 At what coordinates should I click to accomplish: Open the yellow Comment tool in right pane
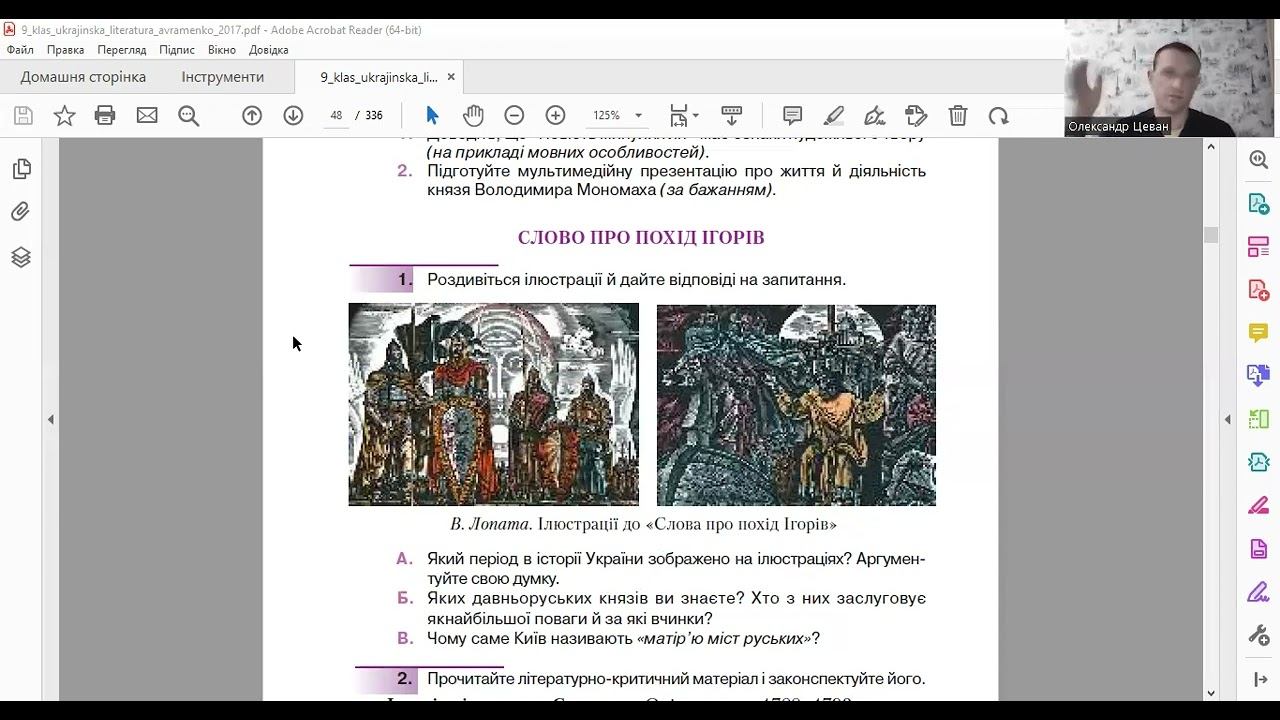[x=1258, y=333]
